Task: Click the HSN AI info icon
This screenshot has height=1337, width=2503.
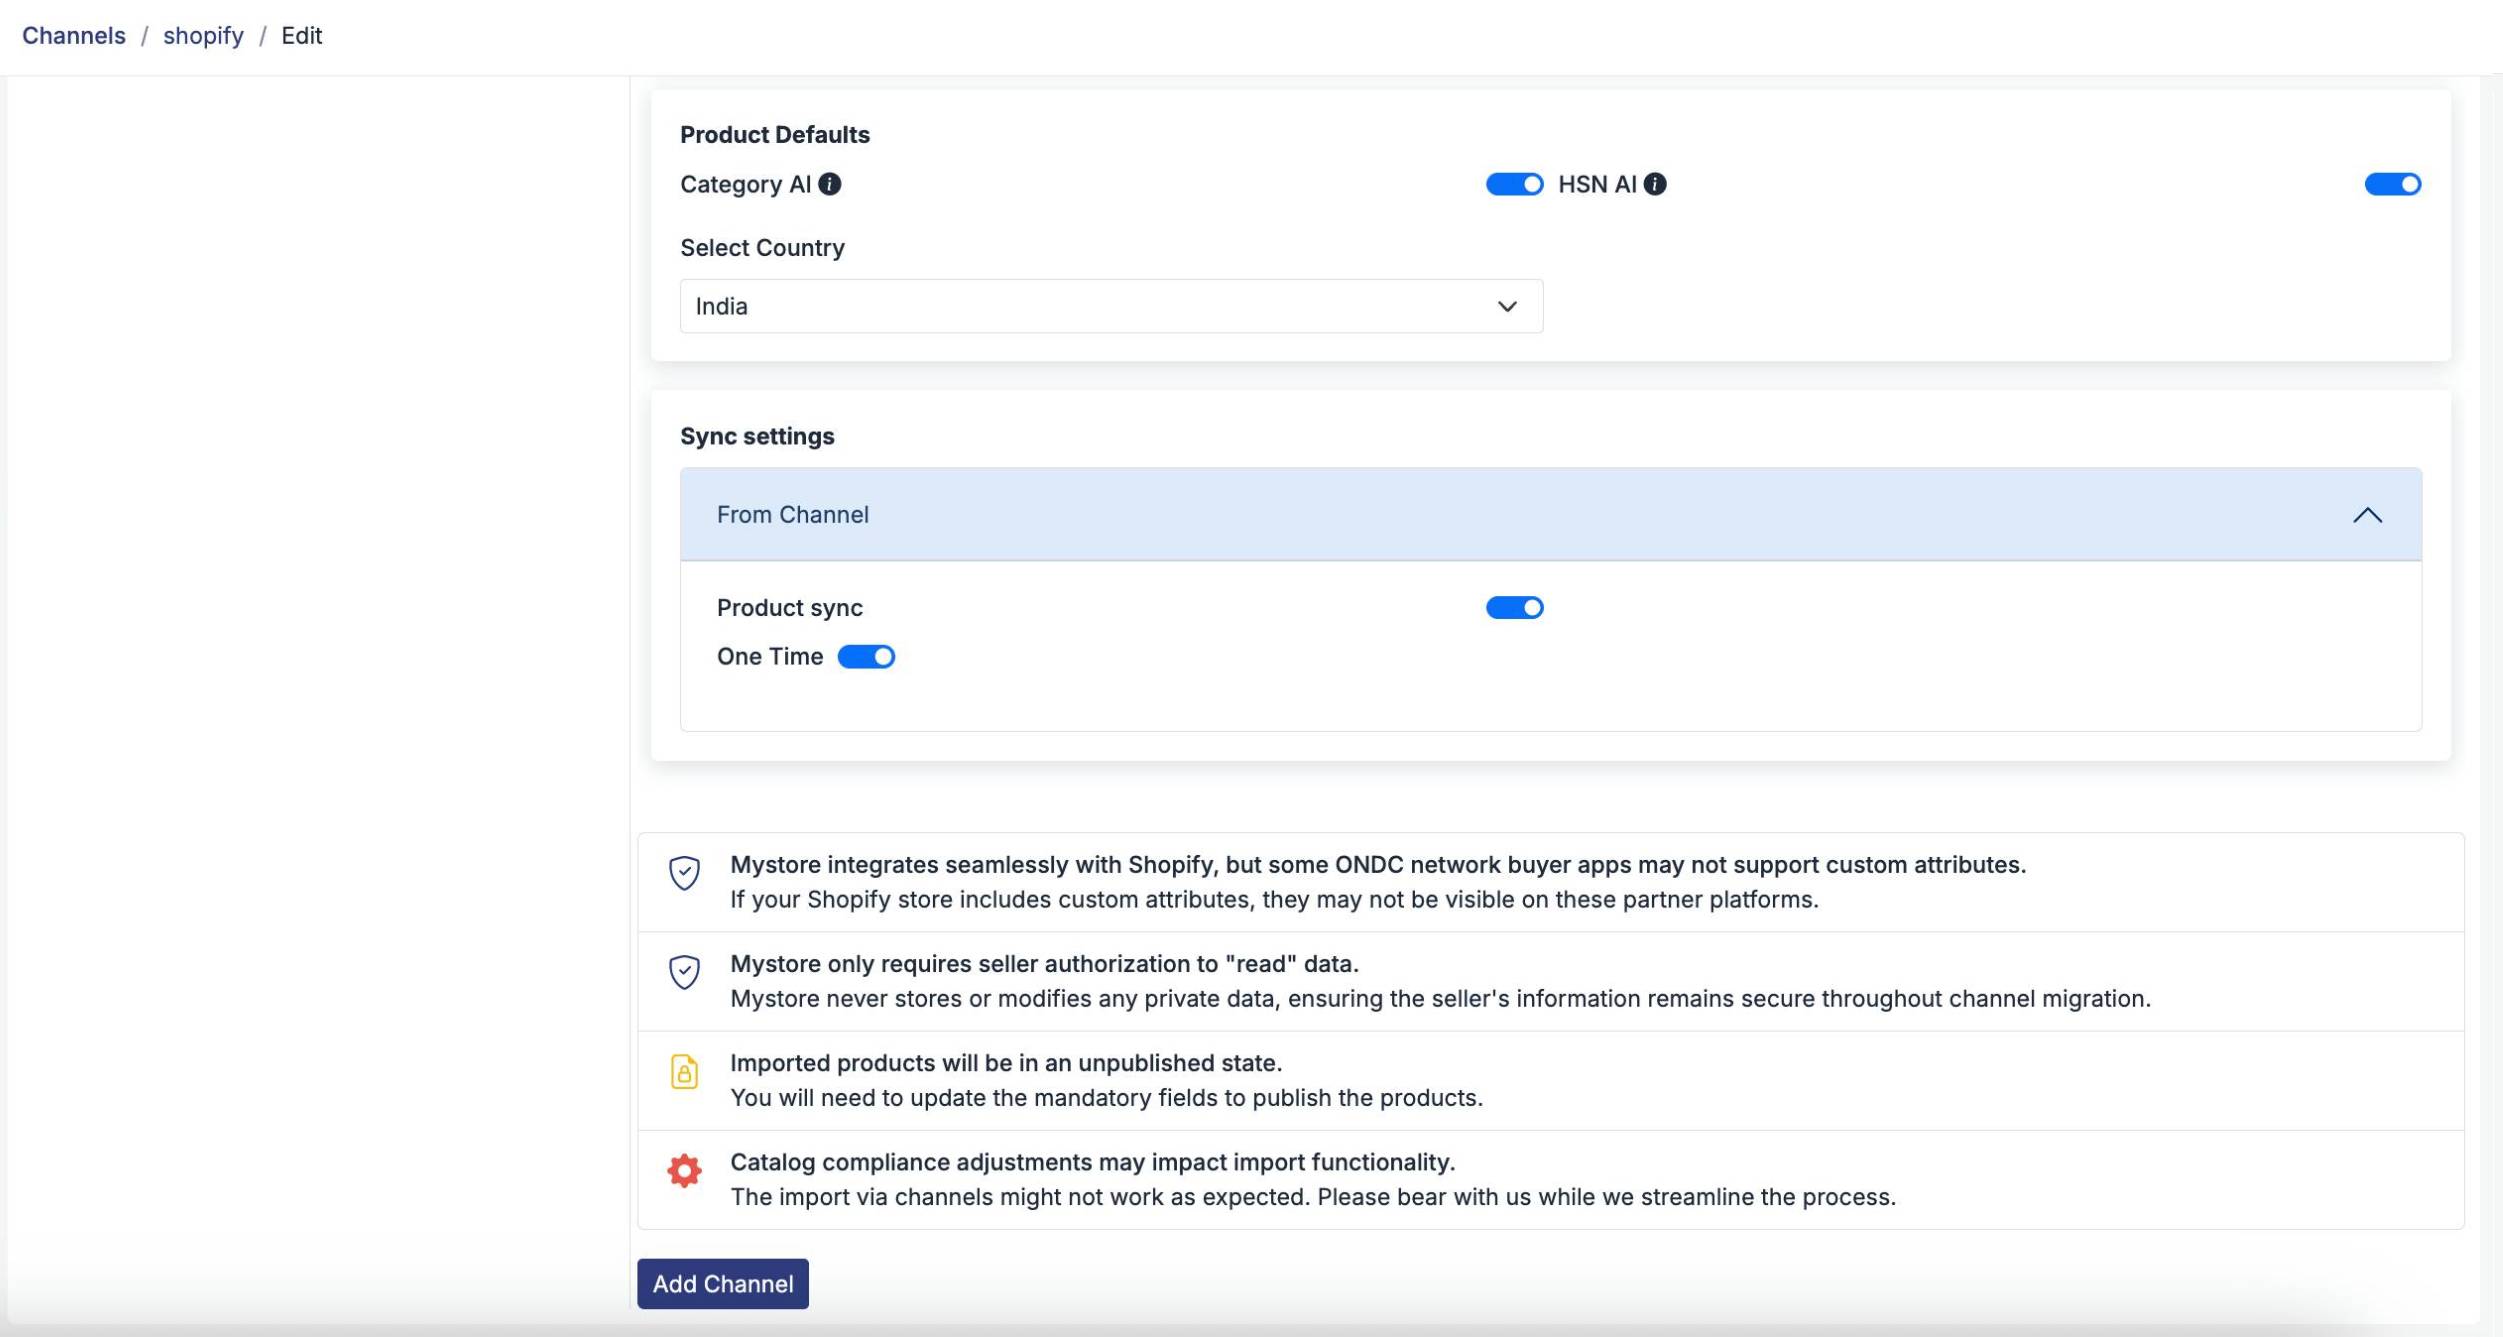Action: pos(1655,184)
